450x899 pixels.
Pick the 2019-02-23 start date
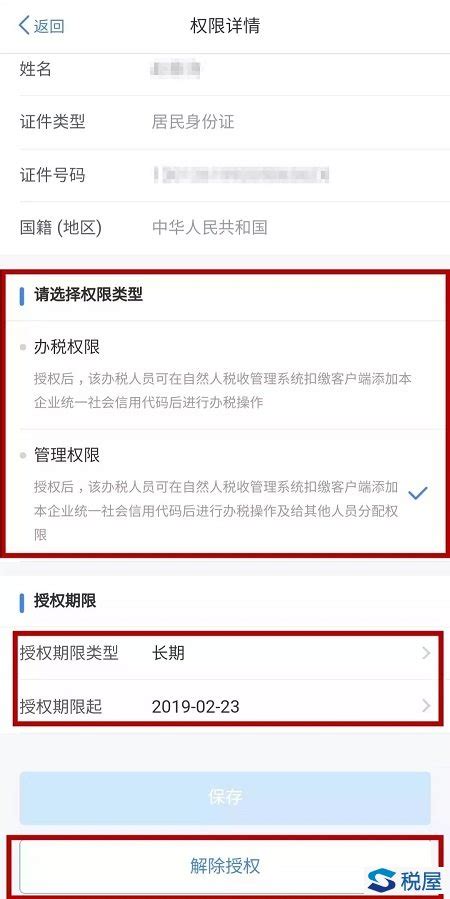pyautogui.click(x=195, y=706)
